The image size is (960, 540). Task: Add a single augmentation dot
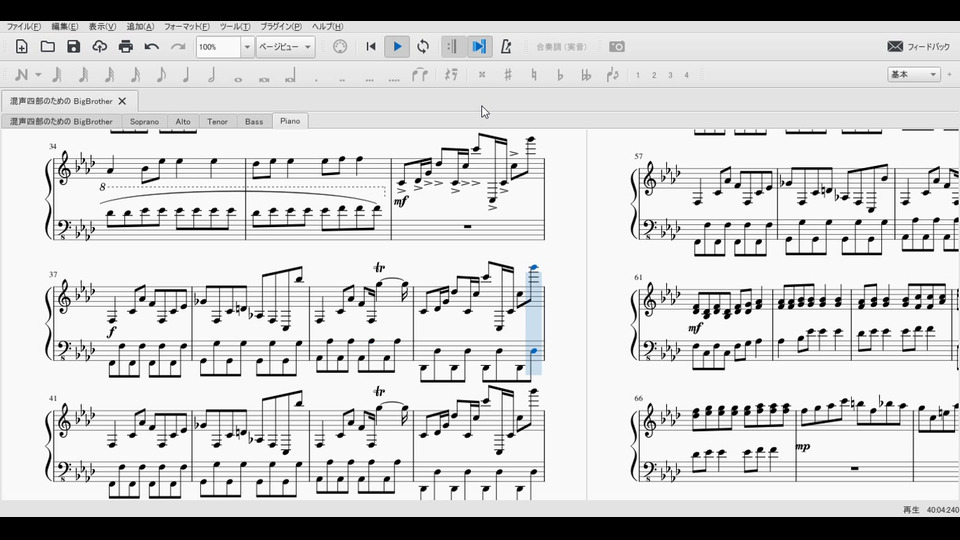tap(316, 79)
